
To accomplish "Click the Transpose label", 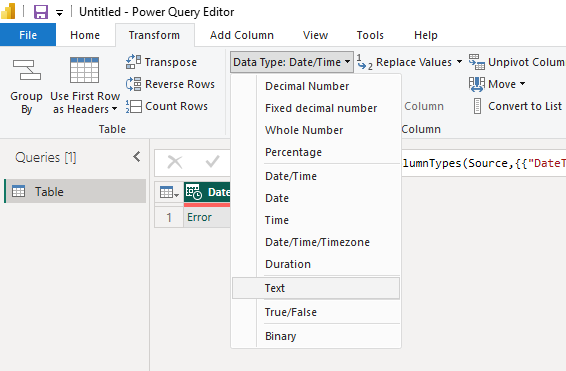I will point(171,62).
